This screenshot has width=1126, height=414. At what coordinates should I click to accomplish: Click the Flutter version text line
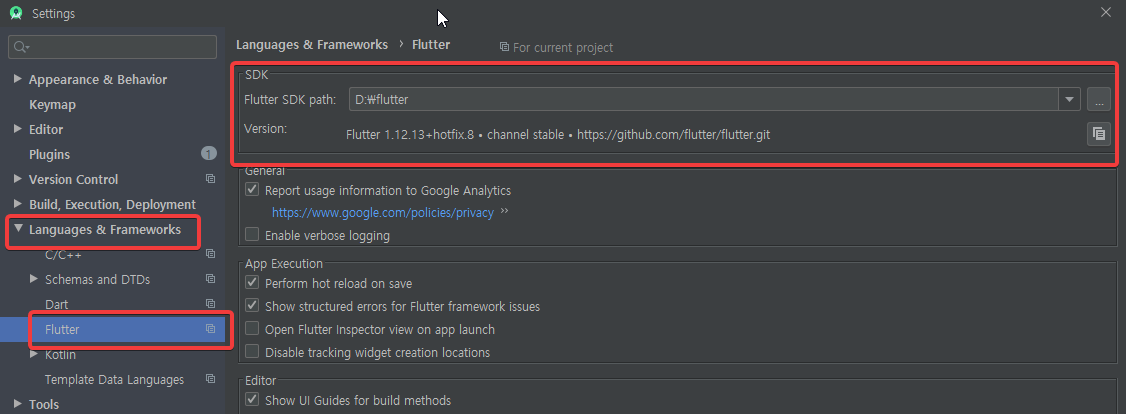pos(558,134)
